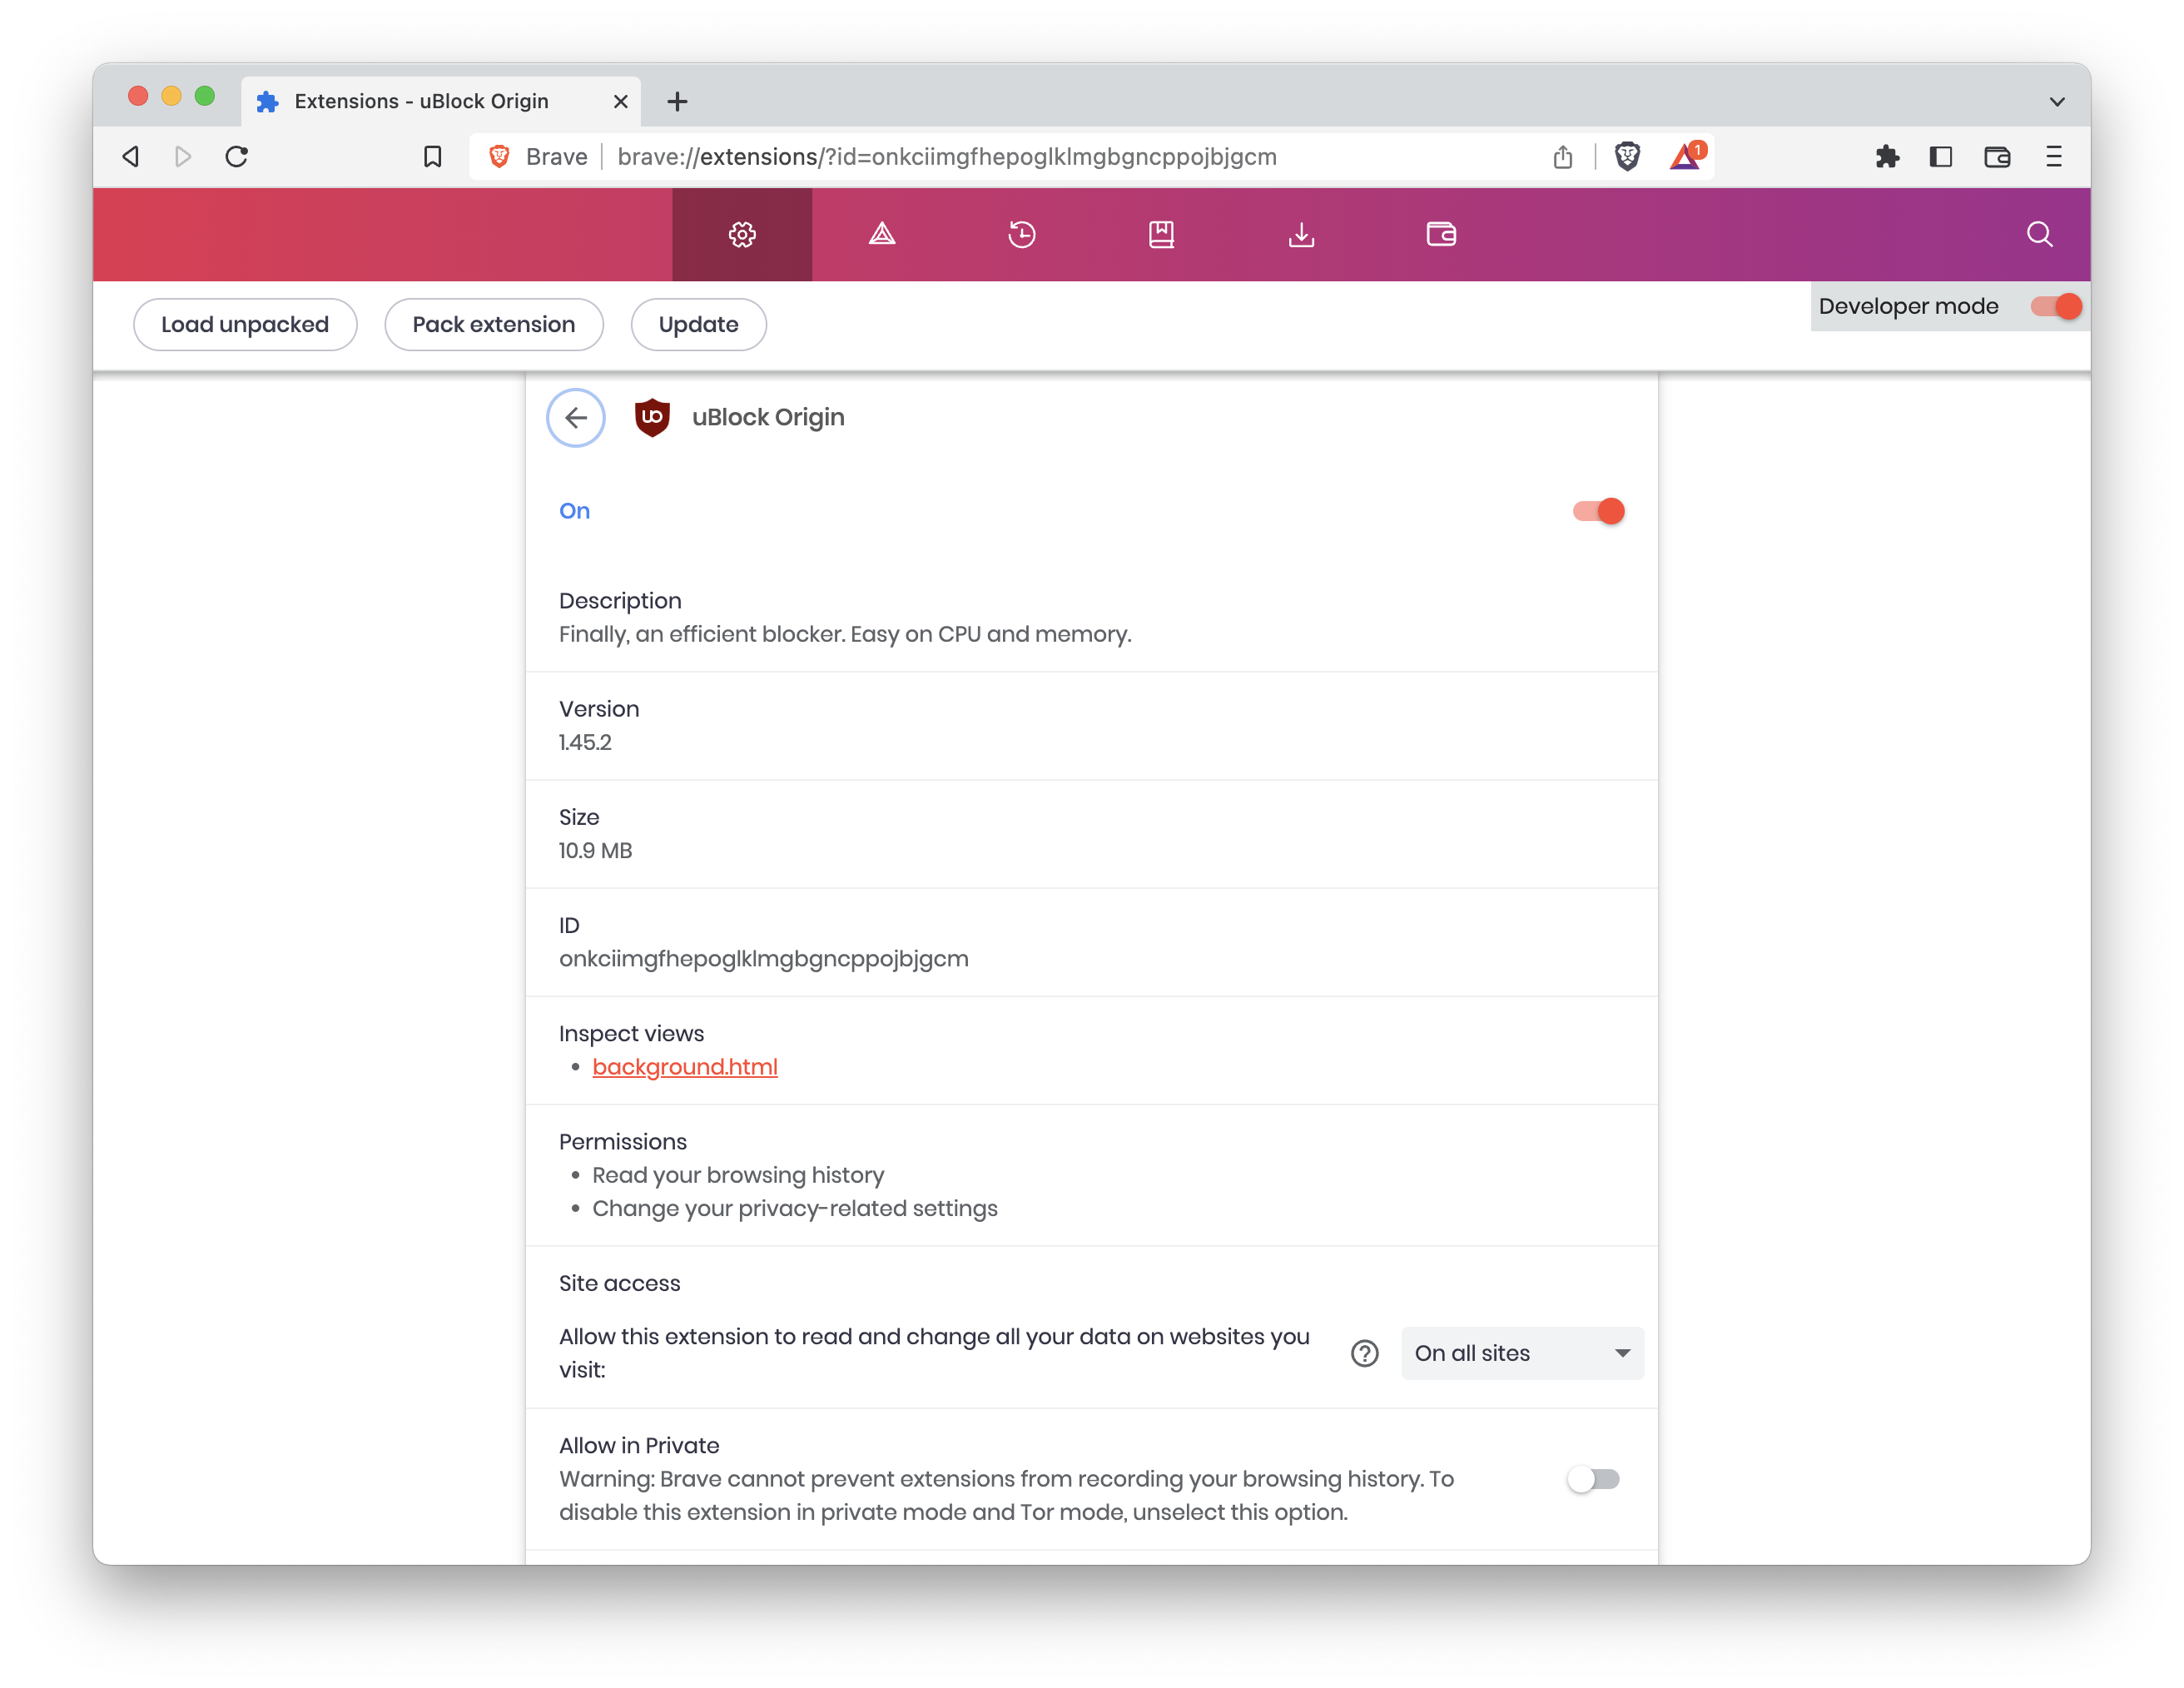Enable Allow in Private
Viewport: 2184px width, 1688px height.
tap(1594, 1479)
